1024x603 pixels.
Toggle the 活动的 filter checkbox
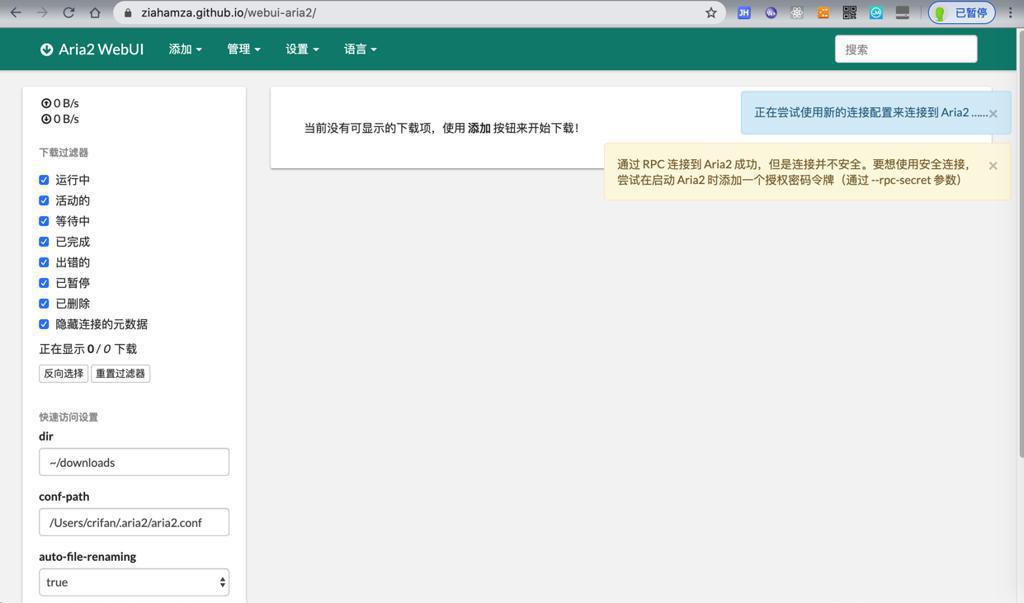[x=44, y=201]
